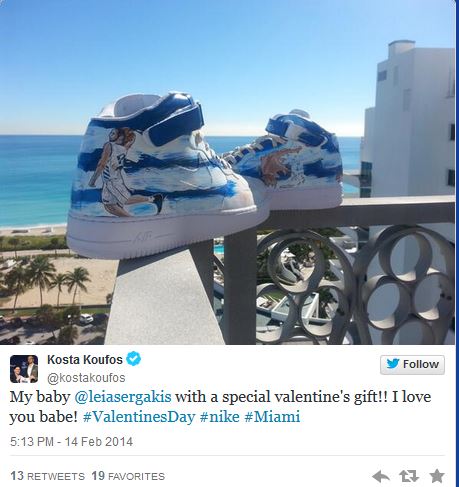Open Kosta Koufos profile avatar

click(24, 369)
